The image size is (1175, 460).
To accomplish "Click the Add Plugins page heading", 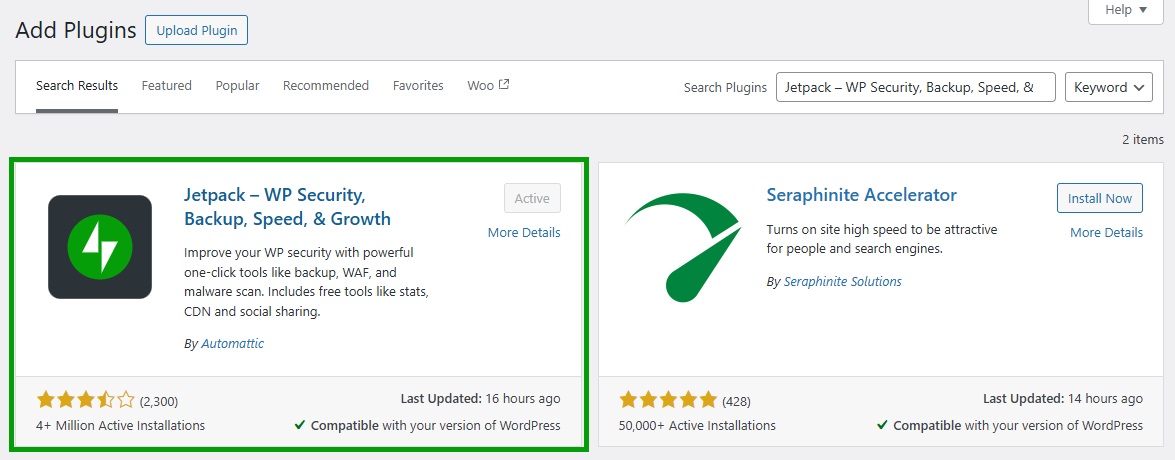I will click(76, 31).
